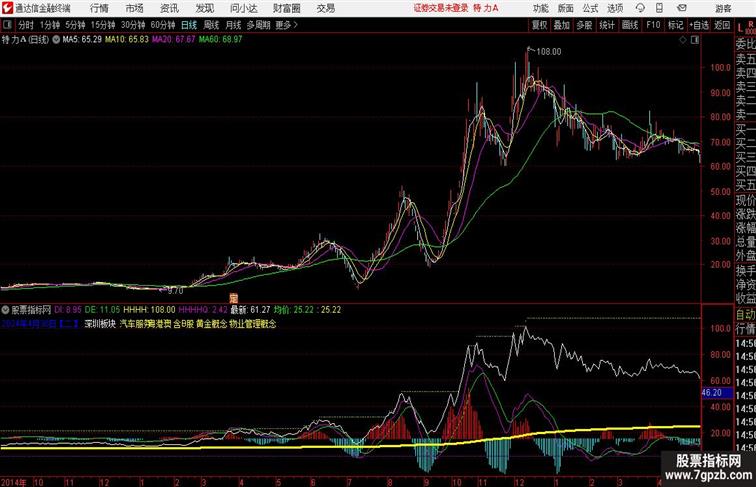Switch to 分时 intraday chart
756x487 pixels.
(x=26, y=25)
